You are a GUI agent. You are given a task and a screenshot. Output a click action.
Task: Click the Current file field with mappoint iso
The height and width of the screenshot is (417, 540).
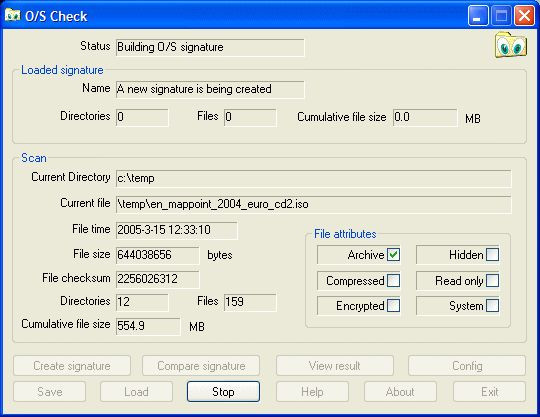coord(313,205)
